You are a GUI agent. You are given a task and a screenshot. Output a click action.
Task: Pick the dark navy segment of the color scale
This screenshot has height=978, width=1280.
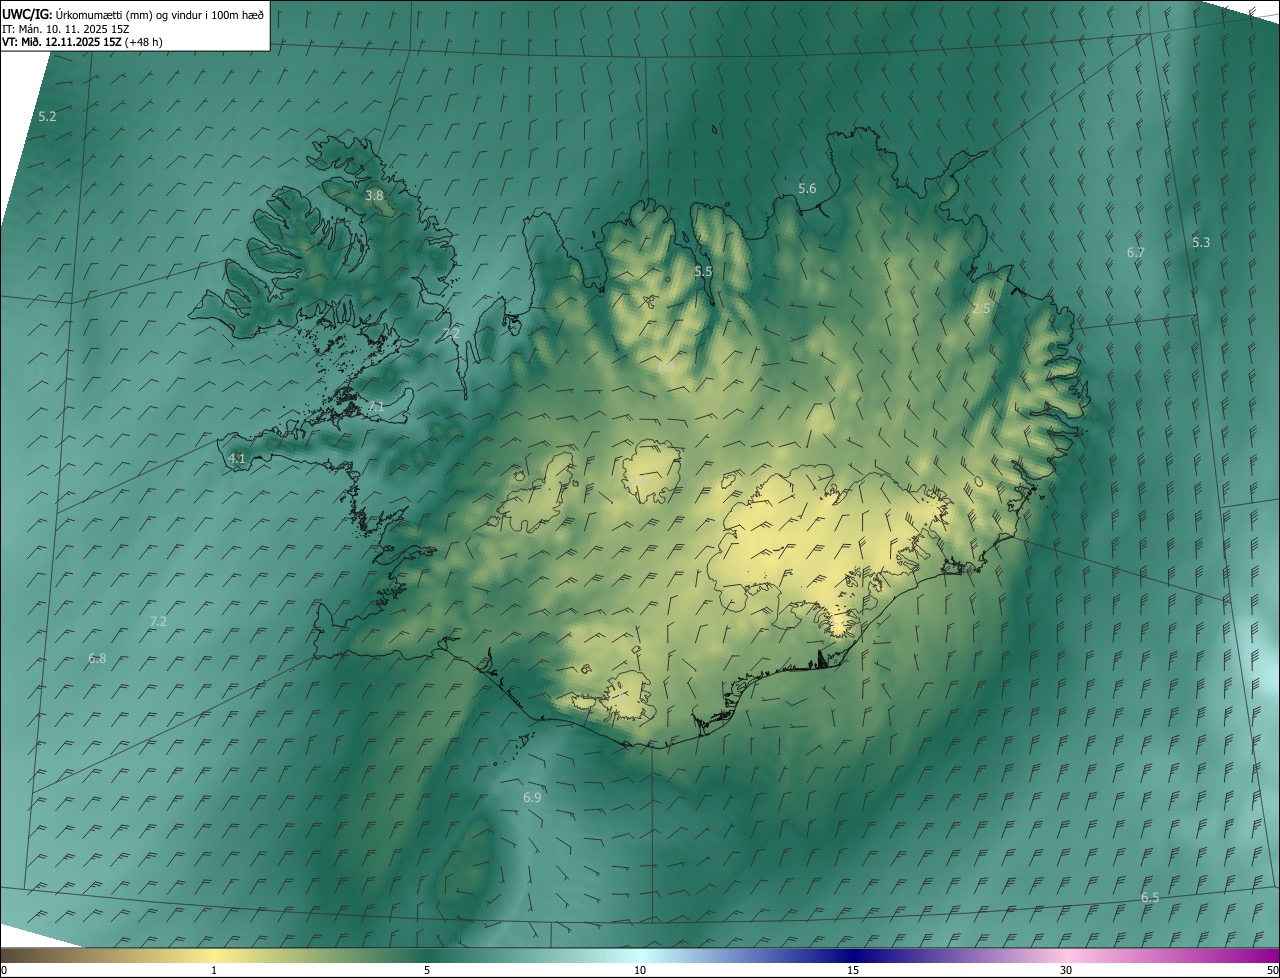[x=853, y=956]
